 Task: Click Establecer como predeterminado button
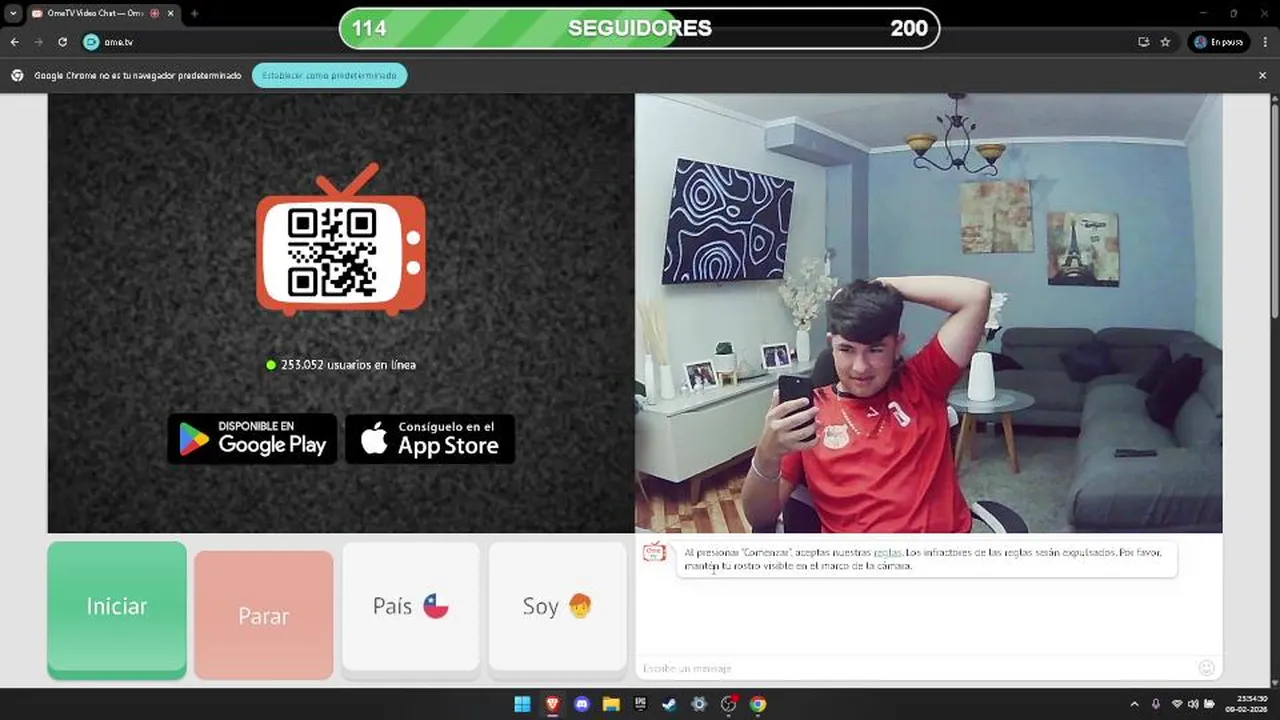coord(329,75)
